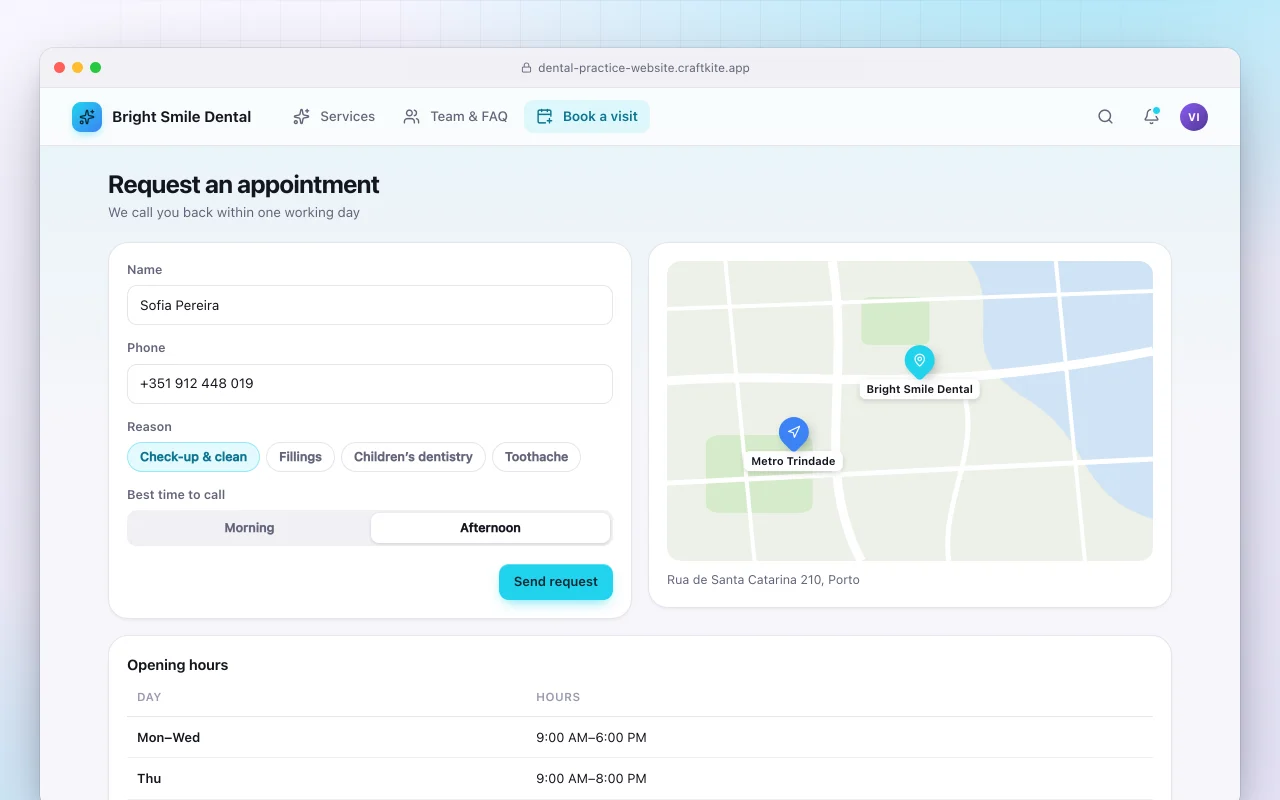This screenshot has height=800, width=1280.
Task: Click the 9:00 AM–8:00 PM hours cell
Action: click(591, 779)
